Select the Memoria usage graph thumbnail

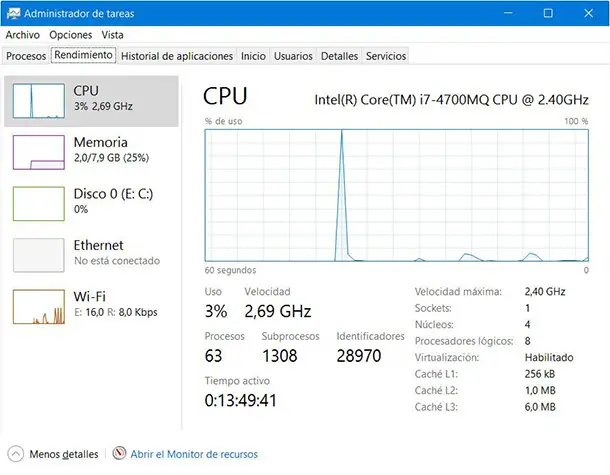pyautogui.click(x=37, y=151)
